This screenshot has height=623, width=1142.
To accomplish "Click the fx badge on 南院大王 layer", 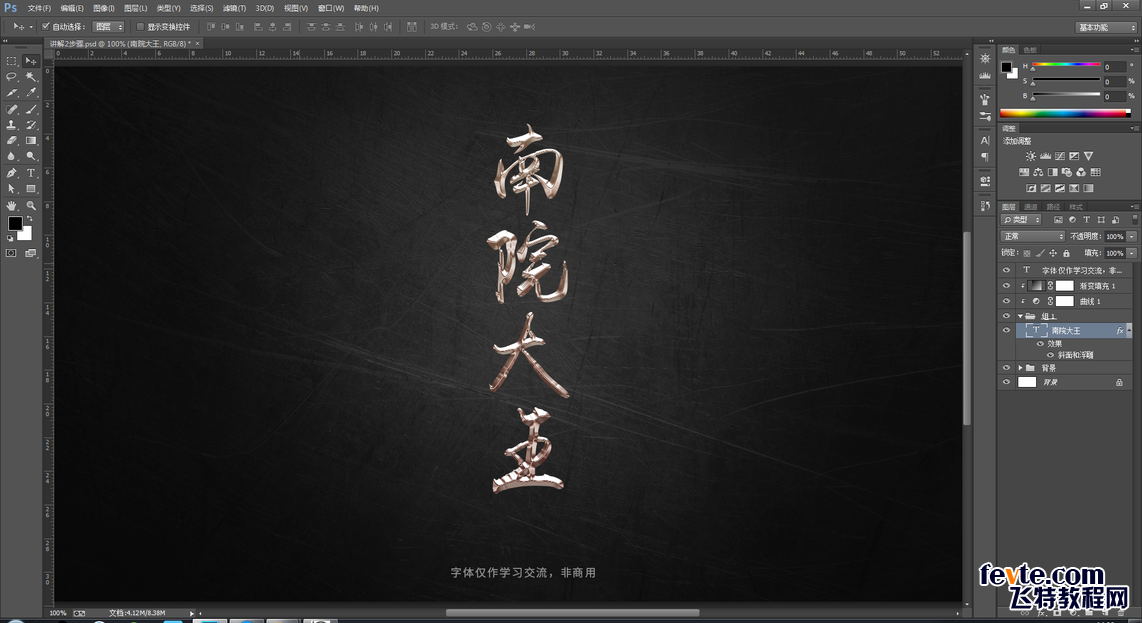I will point(1120,331).
